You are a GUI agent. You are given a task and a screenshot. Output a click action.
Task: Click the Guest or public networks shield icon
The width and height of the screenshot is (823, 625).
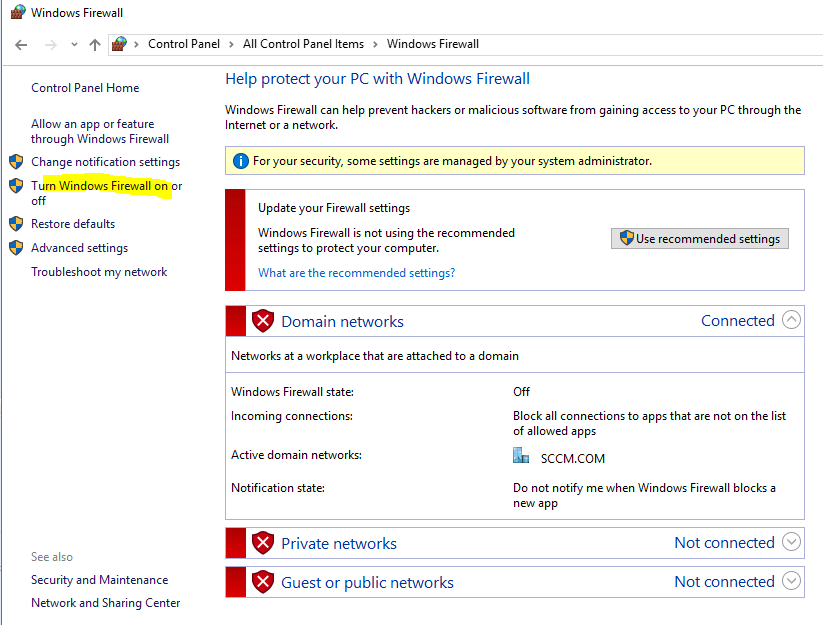tap(263, 581)
